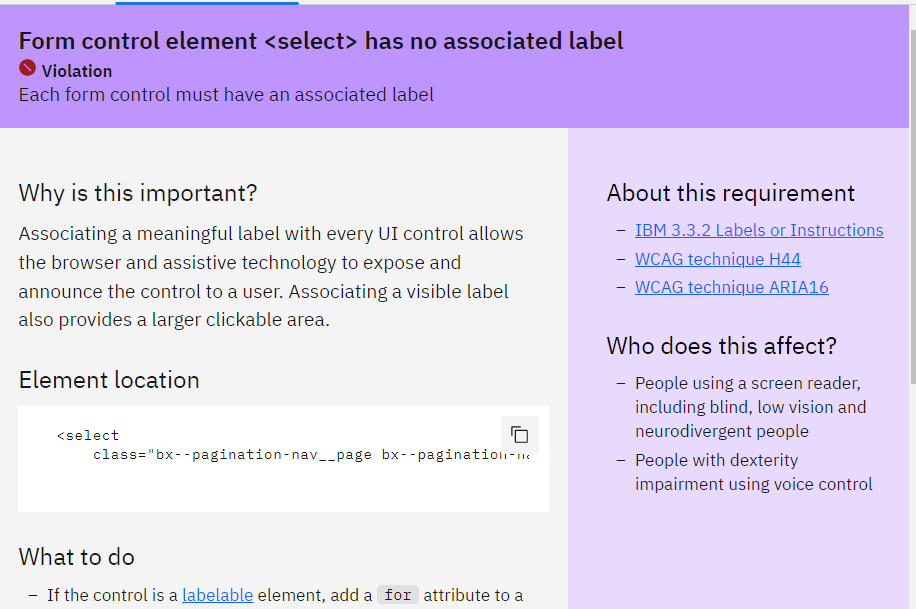Click the 'Element location' heading
The width and height of the screenshot is (916, 609).
pyautogui.click(x=109, y=380)
